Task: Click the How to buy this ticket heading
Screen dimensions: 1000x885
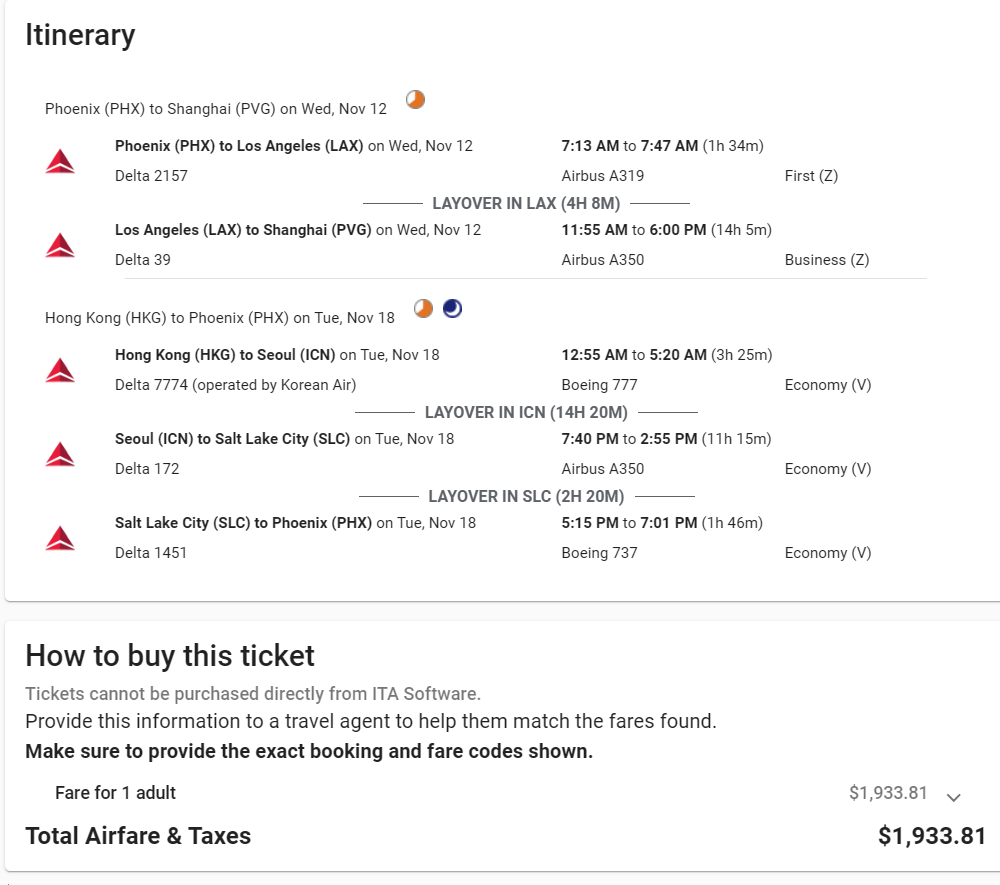Action: 170,656
